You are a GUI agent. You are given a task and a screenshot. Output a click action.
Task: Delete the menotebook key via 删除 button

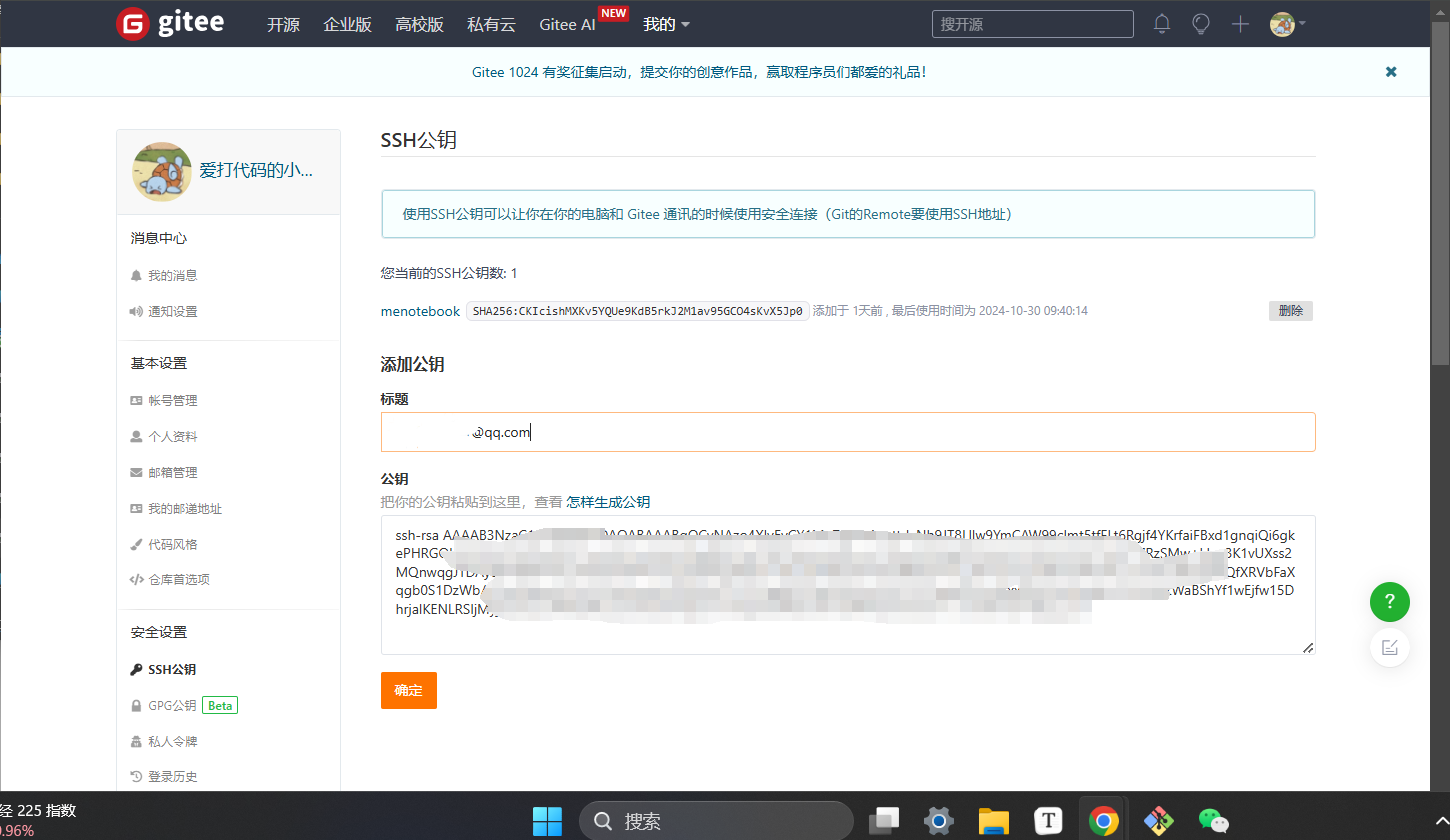tap(1290, 310)
